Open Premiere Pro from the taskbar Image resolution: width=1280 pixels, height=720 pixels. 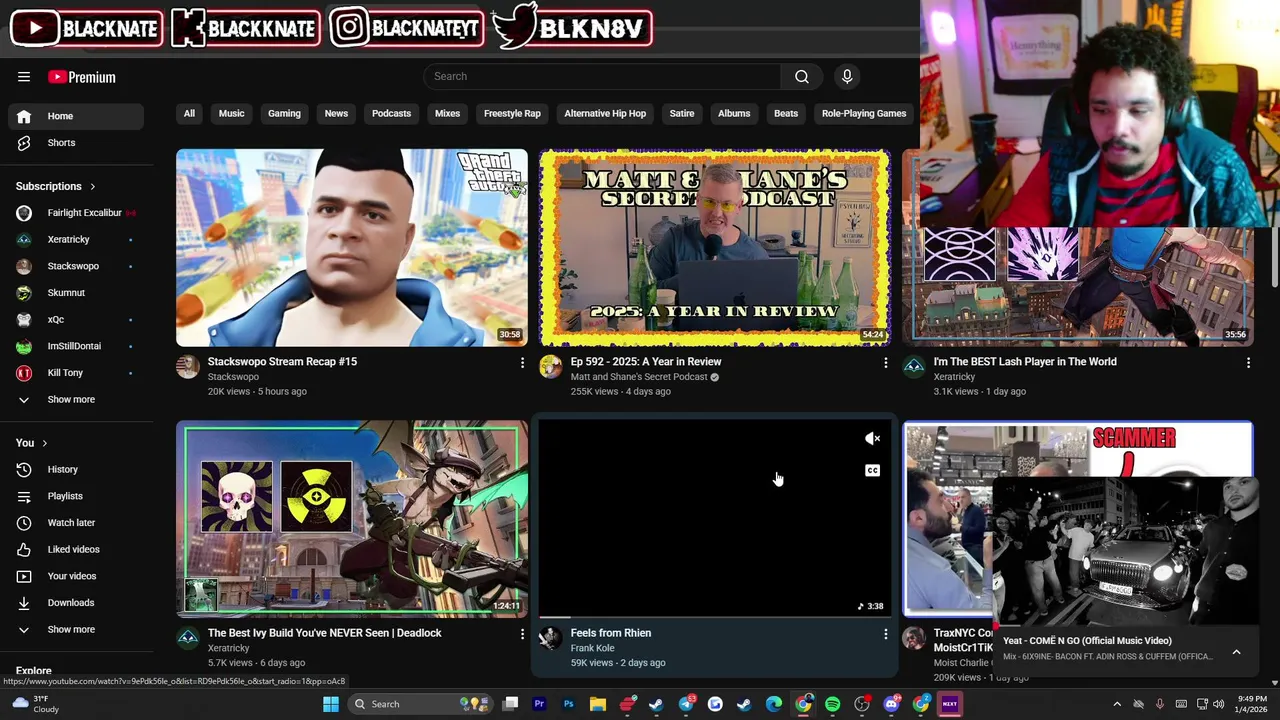(539, 704)
